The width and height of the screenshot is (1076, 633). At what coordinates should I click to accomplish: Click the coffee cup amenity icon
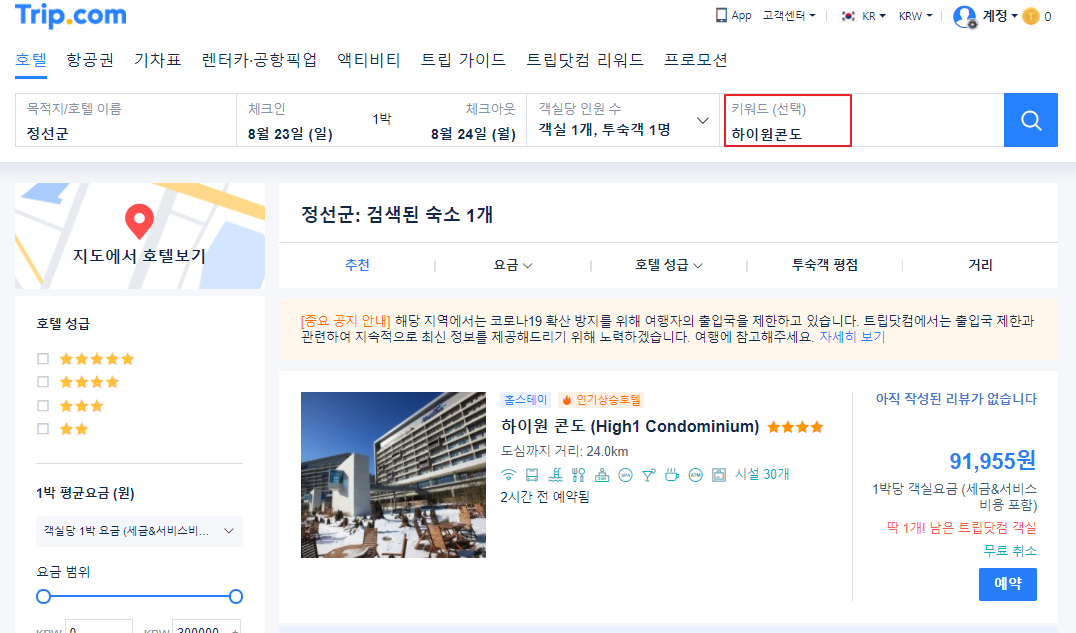[672, 474]
